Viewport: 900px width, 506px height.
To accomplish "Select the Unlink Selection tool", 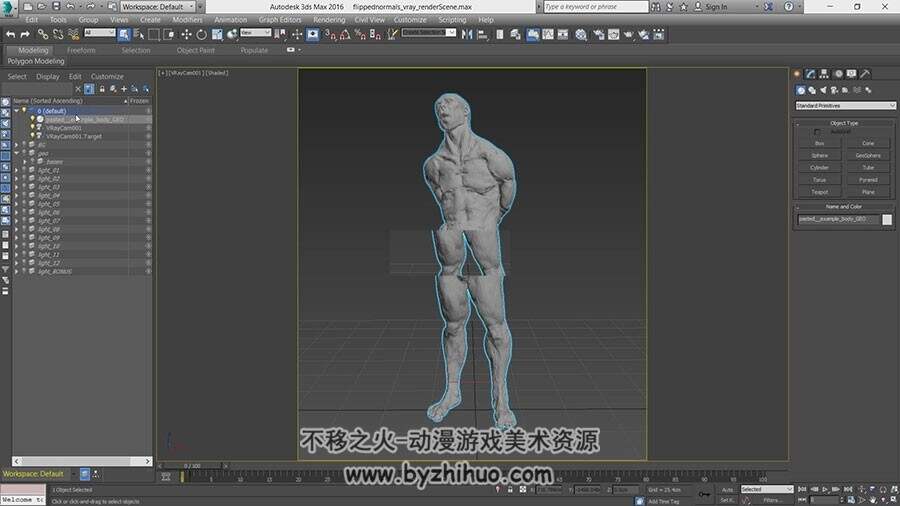I will tap(58, 34).
